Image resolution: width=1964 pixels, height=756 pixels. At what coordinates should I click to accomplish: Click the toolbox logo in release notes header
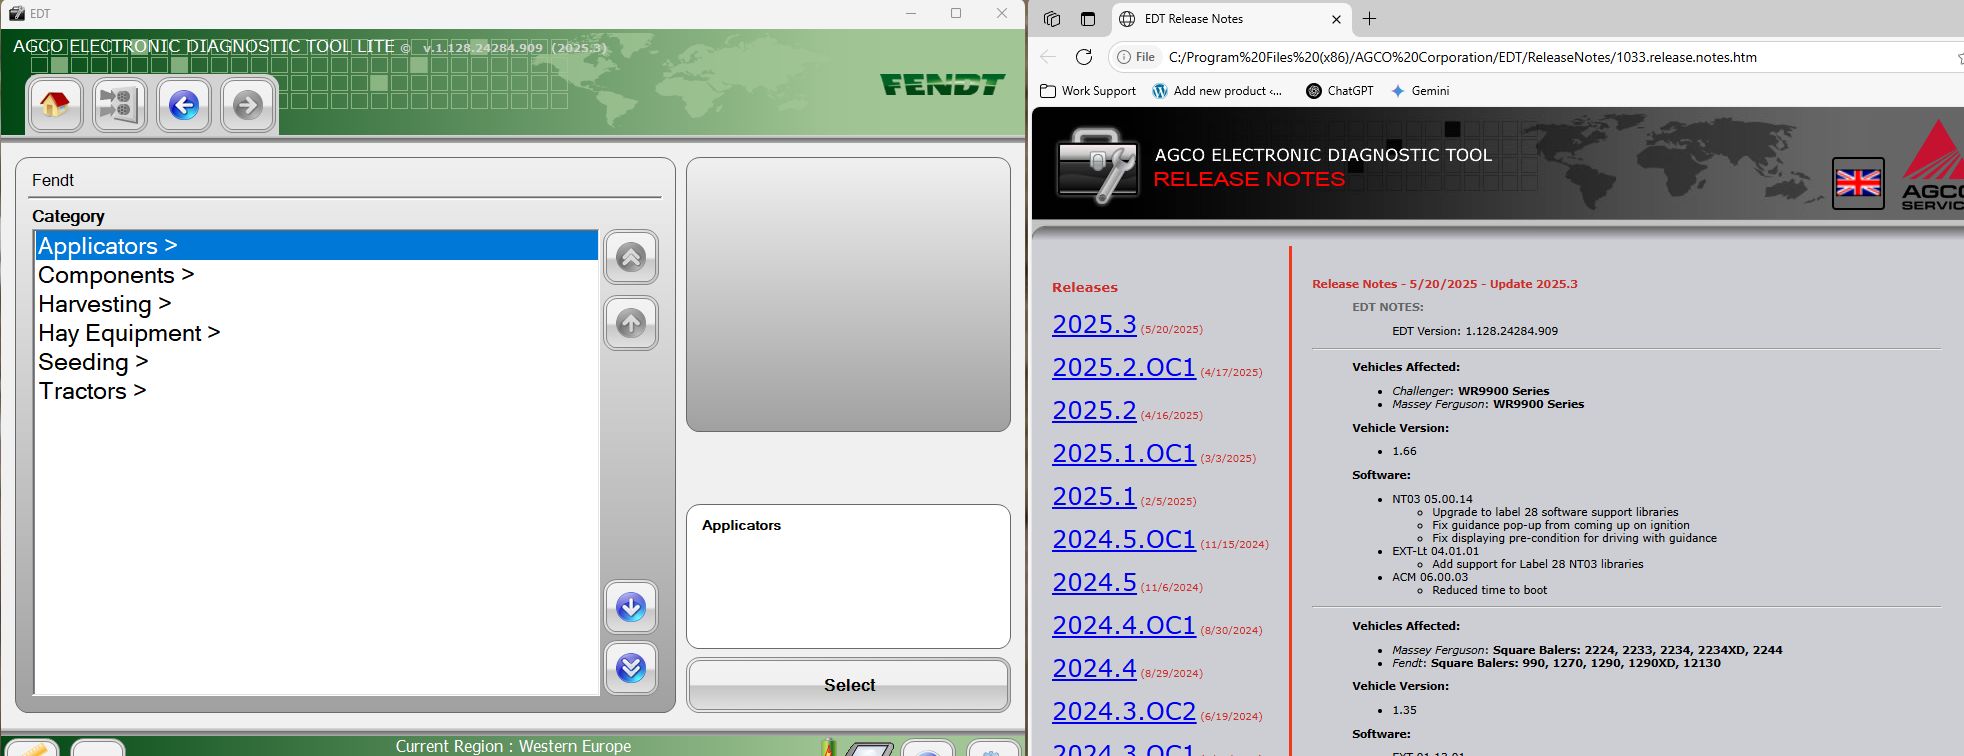pos(1098,166)
